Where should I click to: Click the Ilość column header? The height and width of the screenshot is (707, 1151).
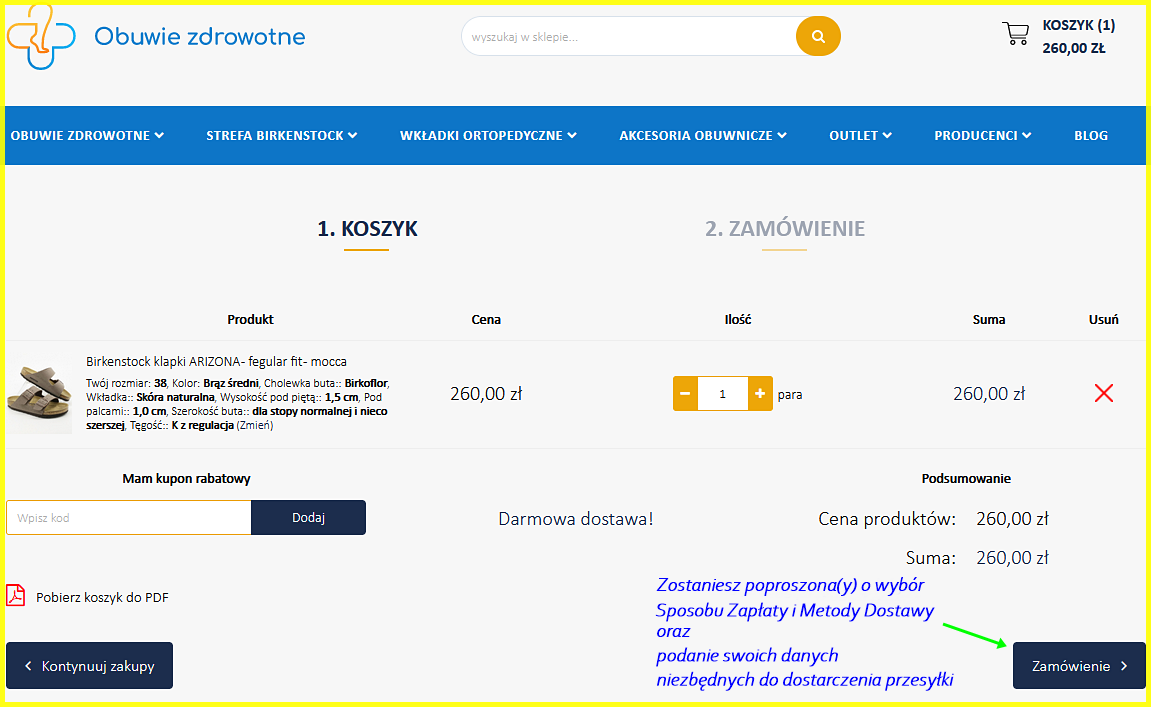point(738,319)
